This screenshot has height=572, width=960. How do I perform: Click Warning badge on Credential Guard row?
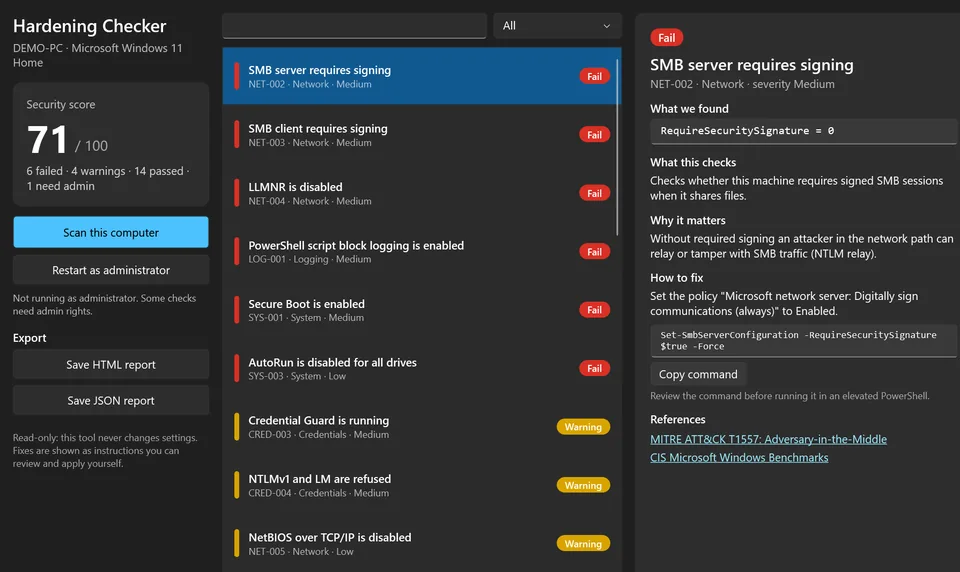click(583, 427)
